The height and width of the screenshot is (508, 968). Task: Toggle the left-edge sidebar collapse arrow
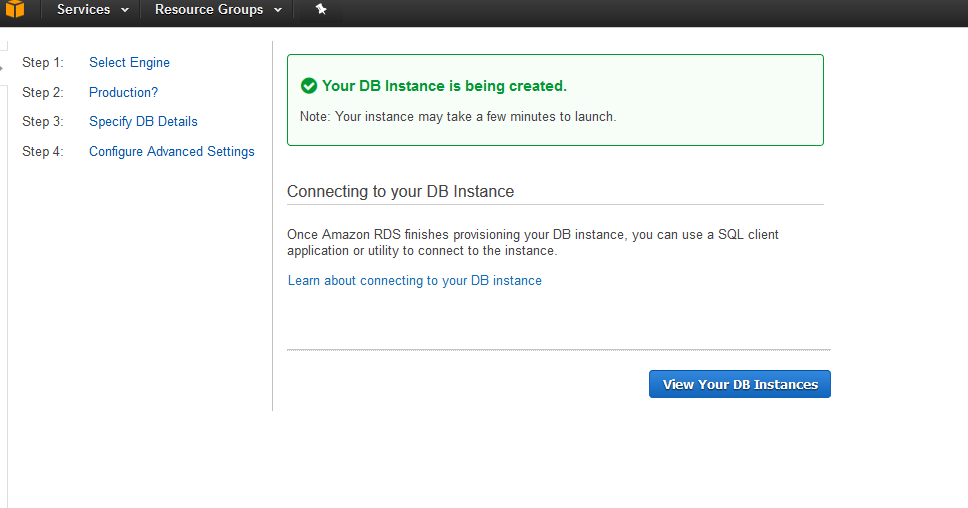[x=2, y=68]
